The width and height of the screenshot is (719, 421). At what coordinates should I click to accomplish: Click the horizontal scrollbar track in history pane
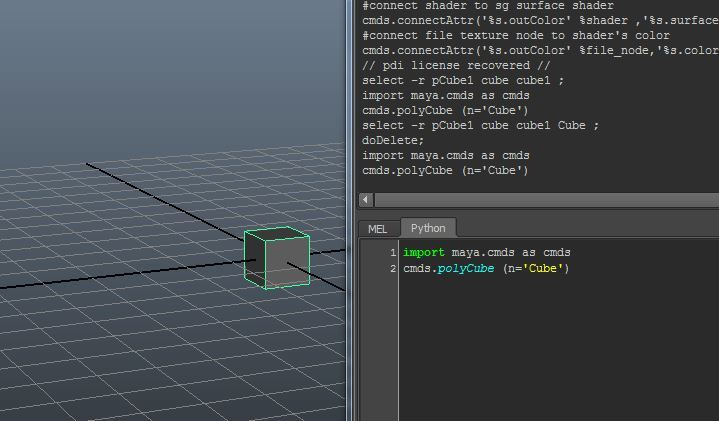tap(547, 200)
